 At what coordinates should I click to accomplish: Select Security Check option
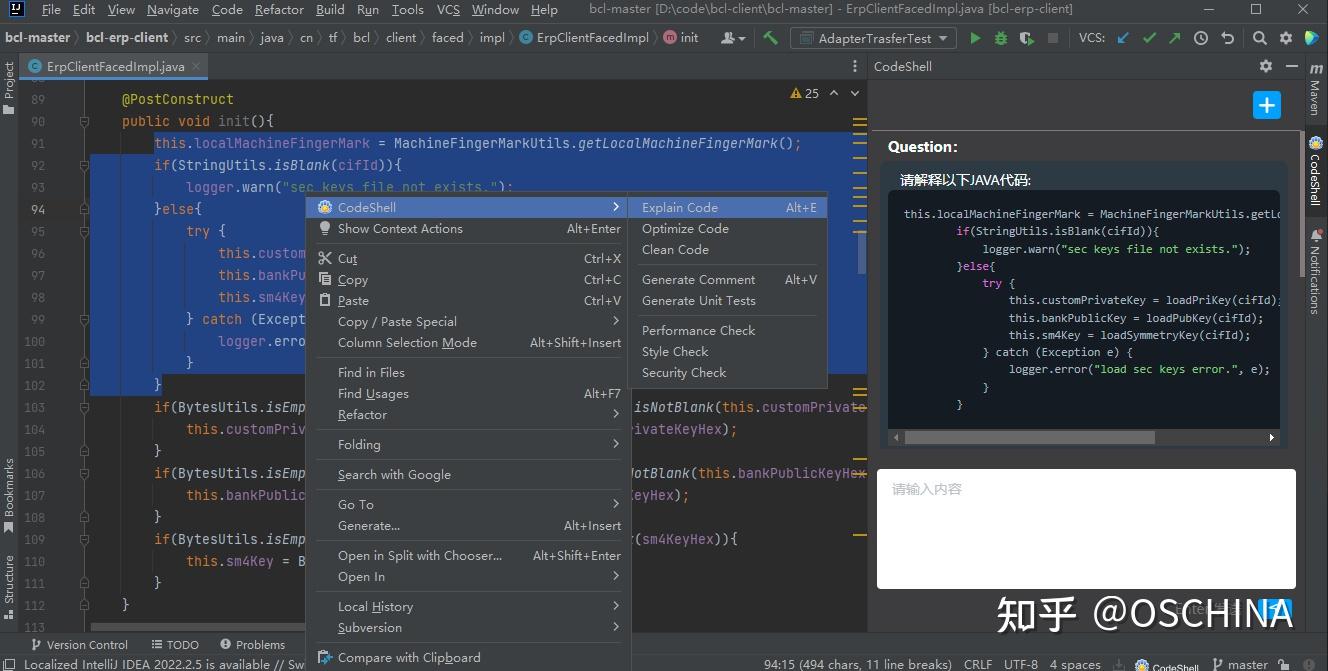point(727,372)
